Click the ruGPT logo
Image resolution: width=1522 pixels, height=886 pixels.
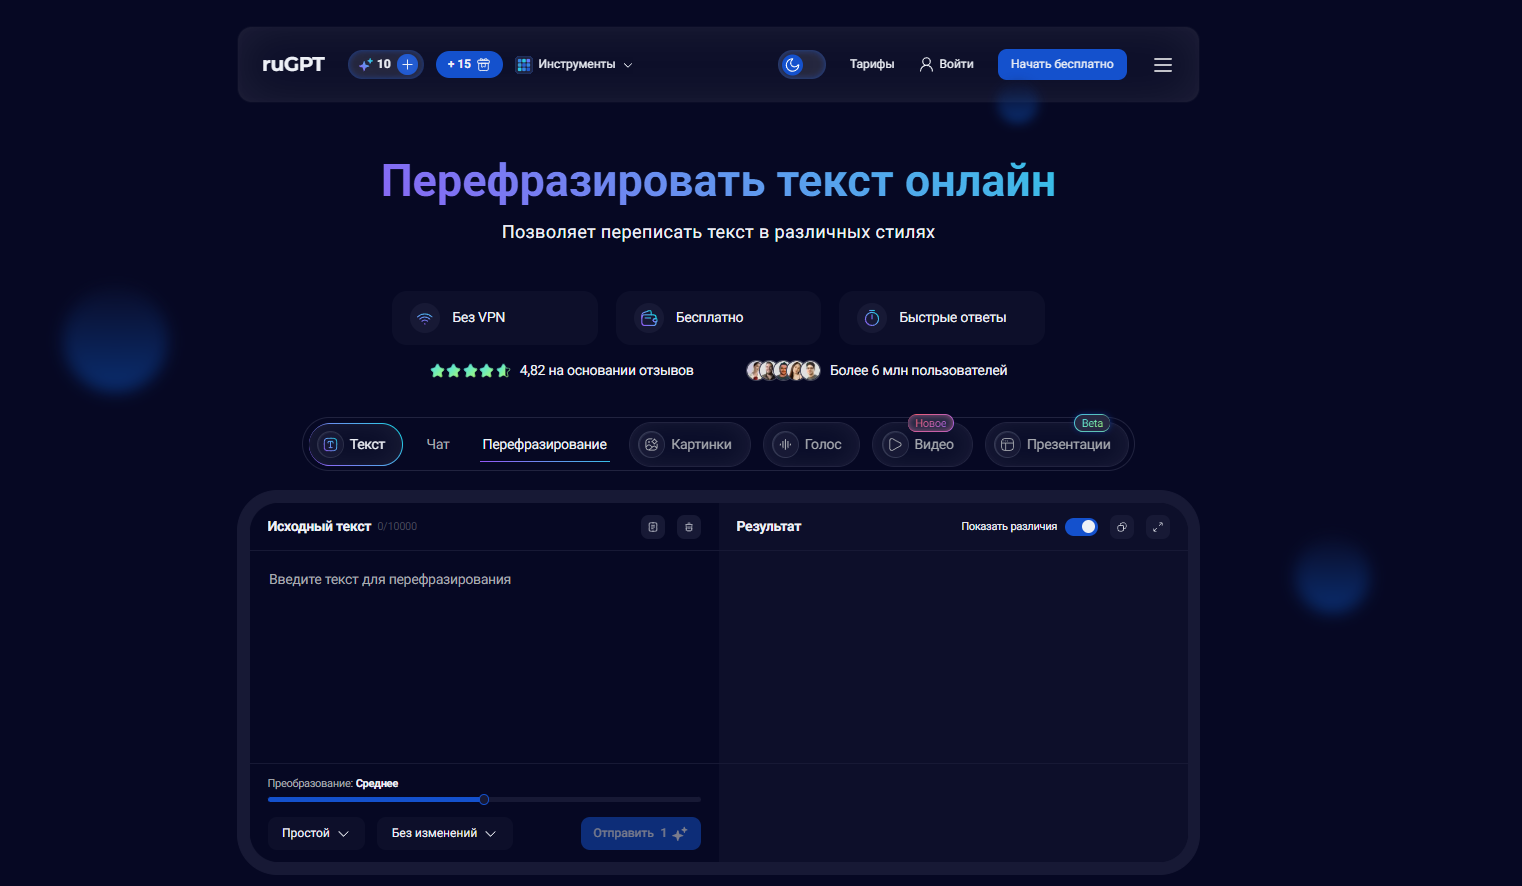[x=293, y=64]
